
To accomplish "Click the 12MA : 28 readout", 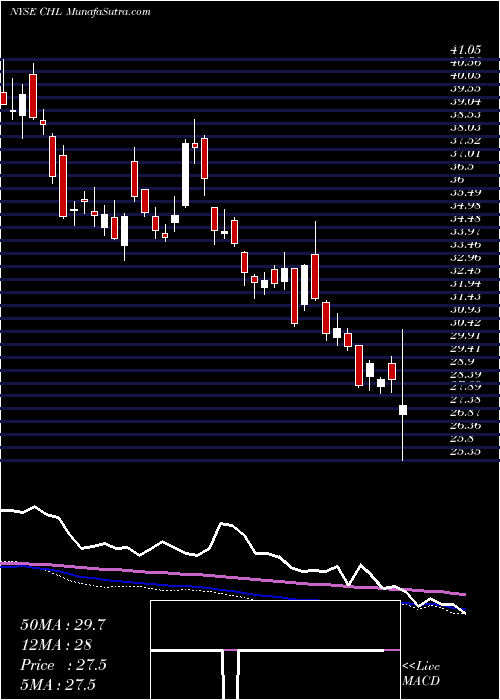I will (56, 645).
